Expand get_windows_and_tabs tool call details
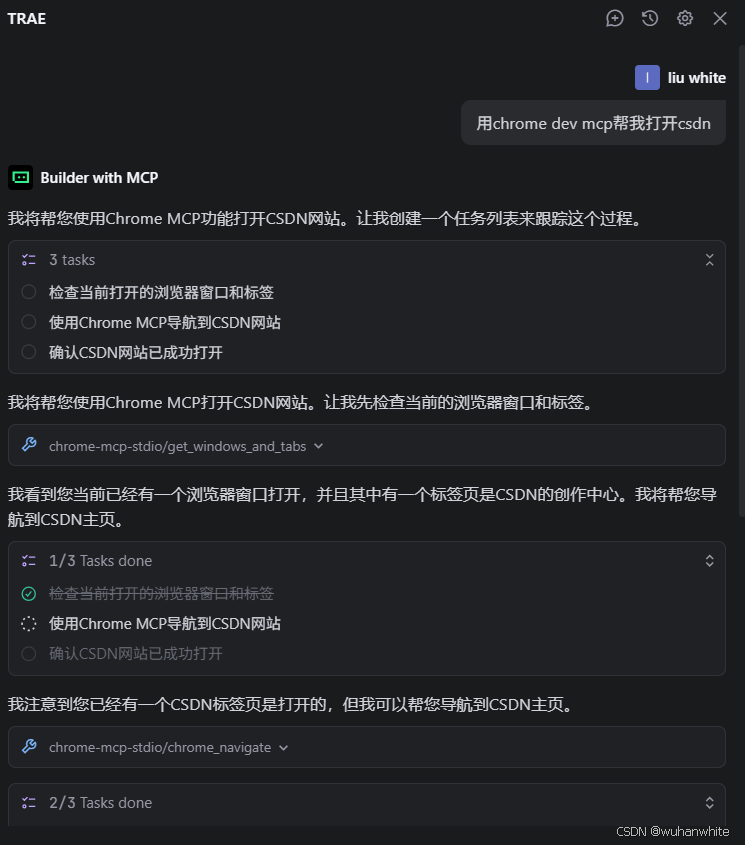Viewport: 745px width, 845px height. (x=319, y=446)
